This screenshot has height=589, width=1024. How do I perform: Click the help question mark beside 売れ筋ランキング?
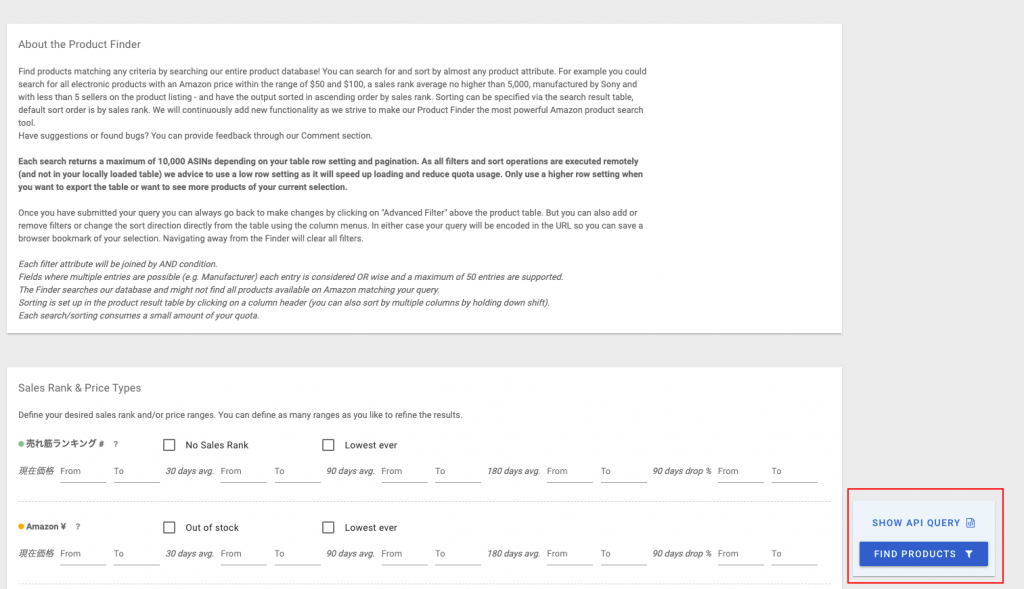click(116, 444)
